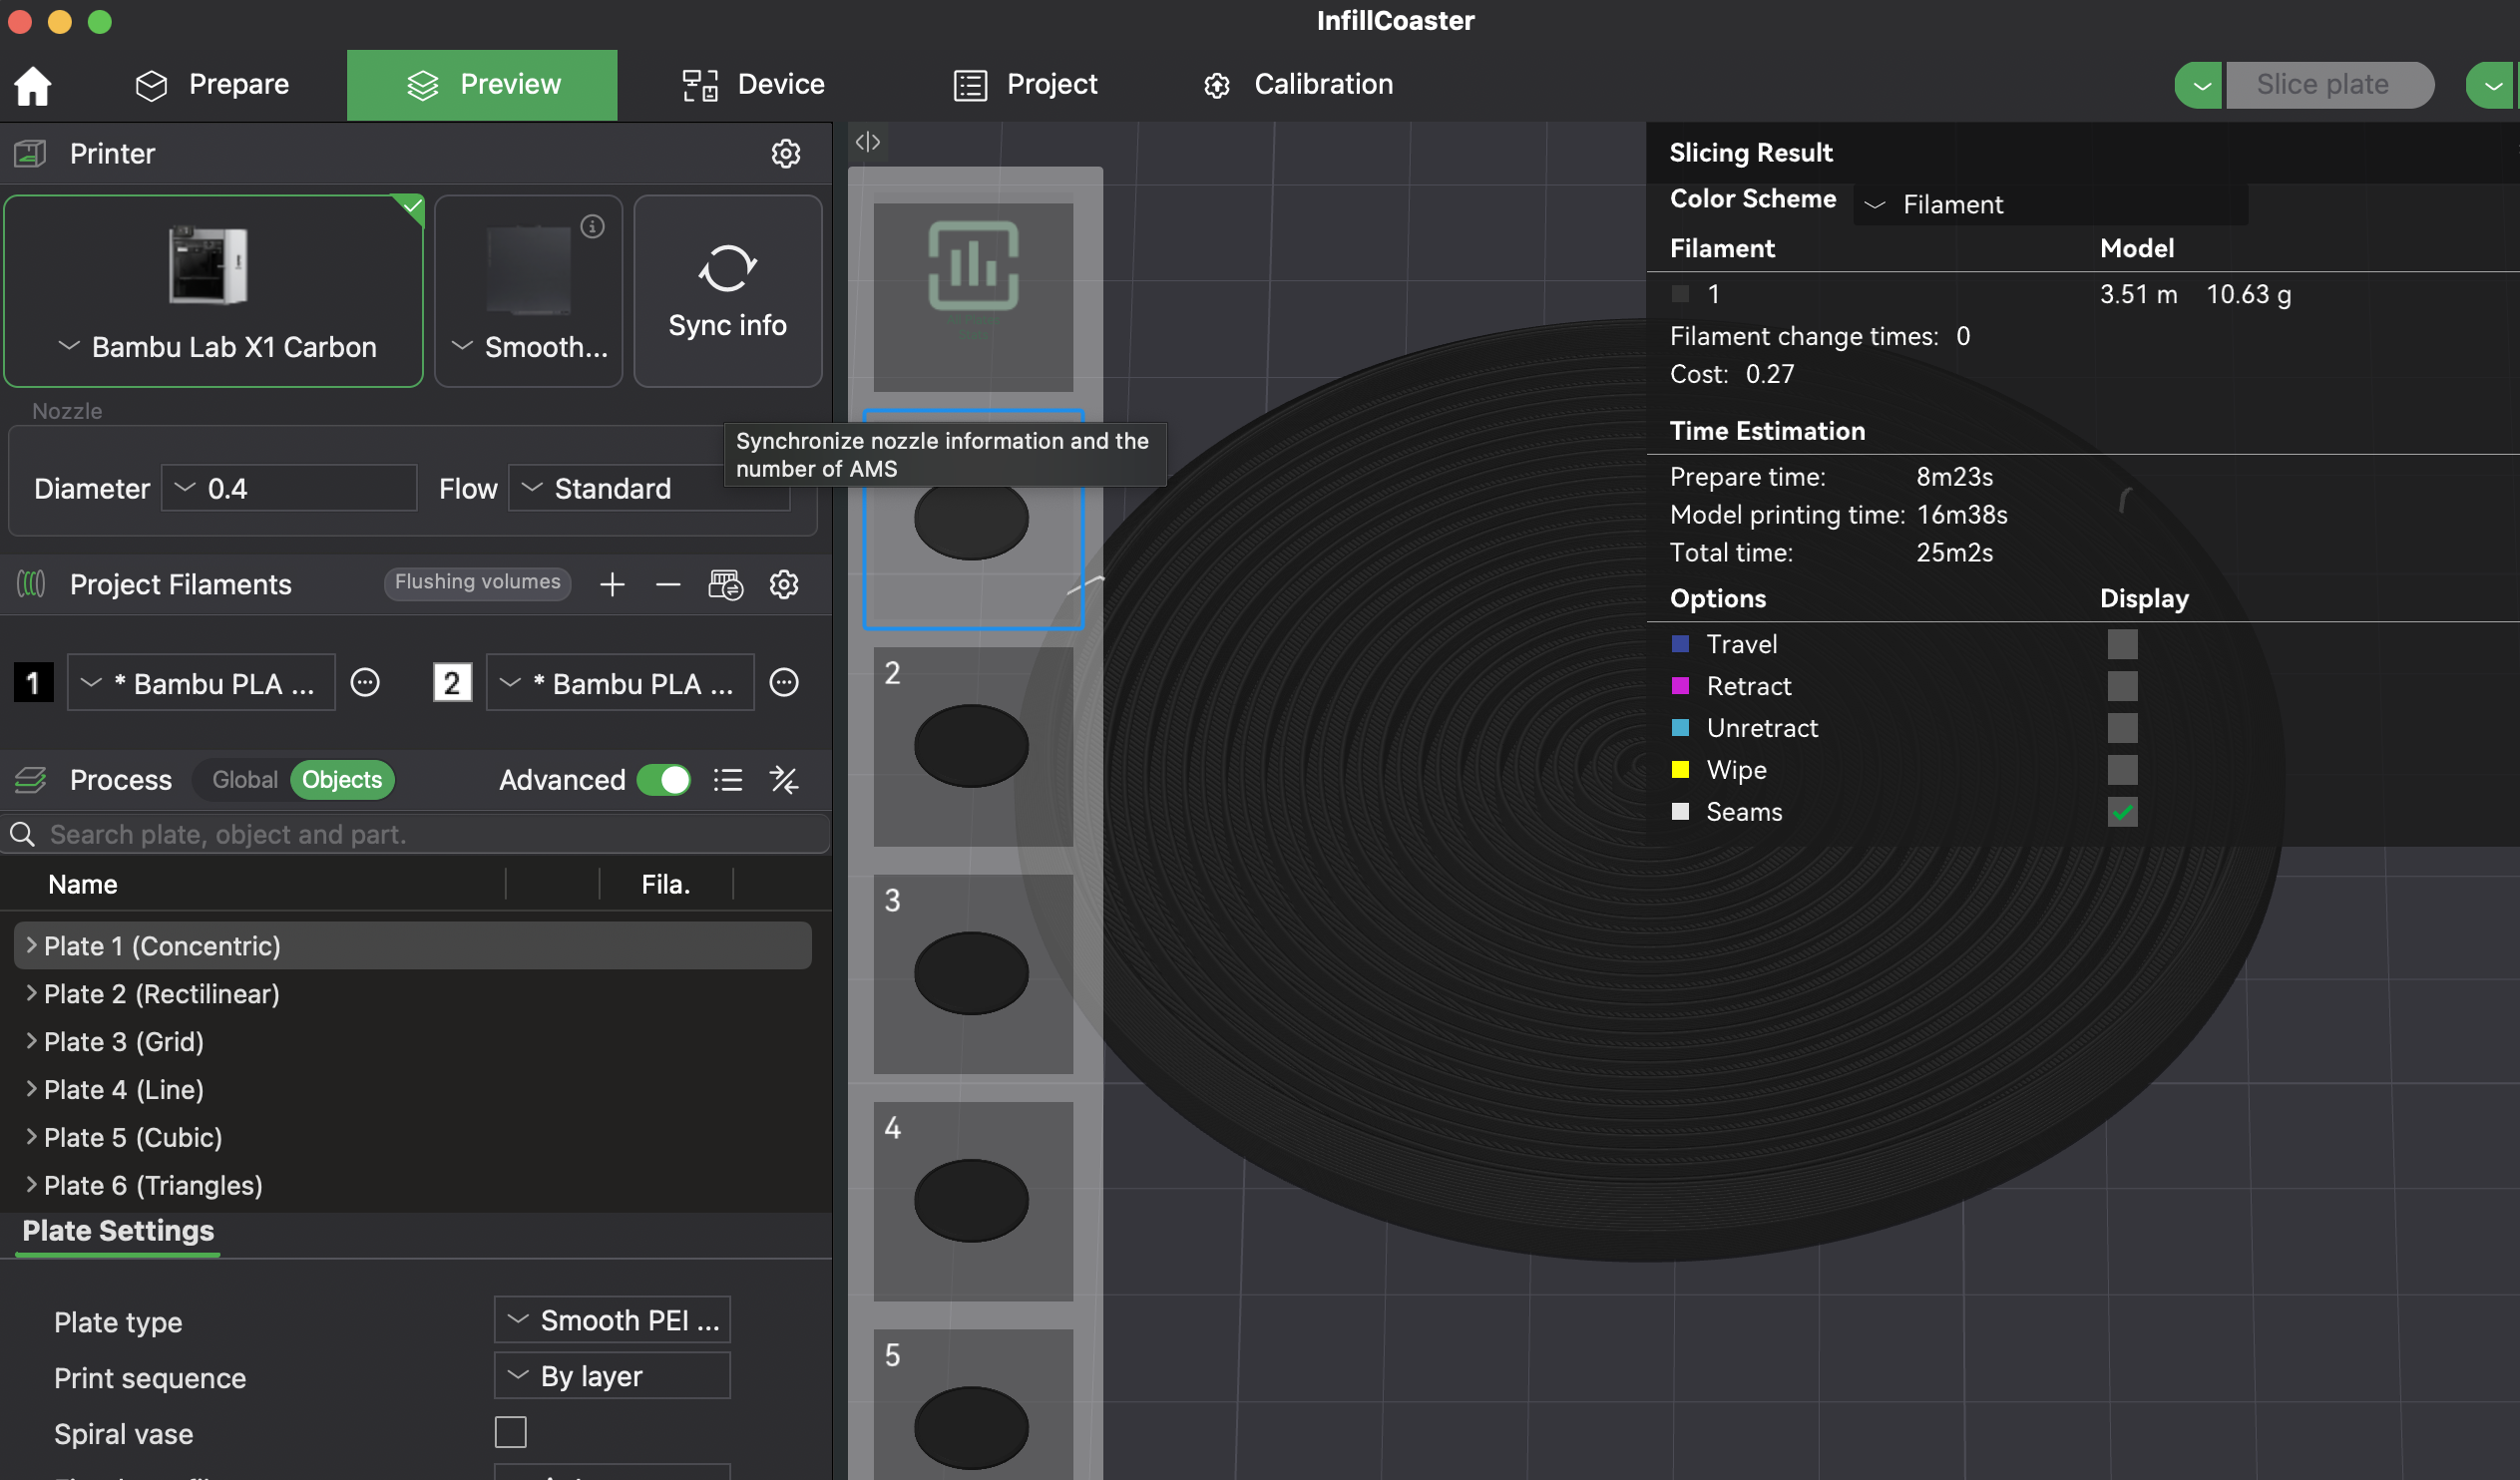
Task: Click the Home icon
Action: [x=32, y=85]
